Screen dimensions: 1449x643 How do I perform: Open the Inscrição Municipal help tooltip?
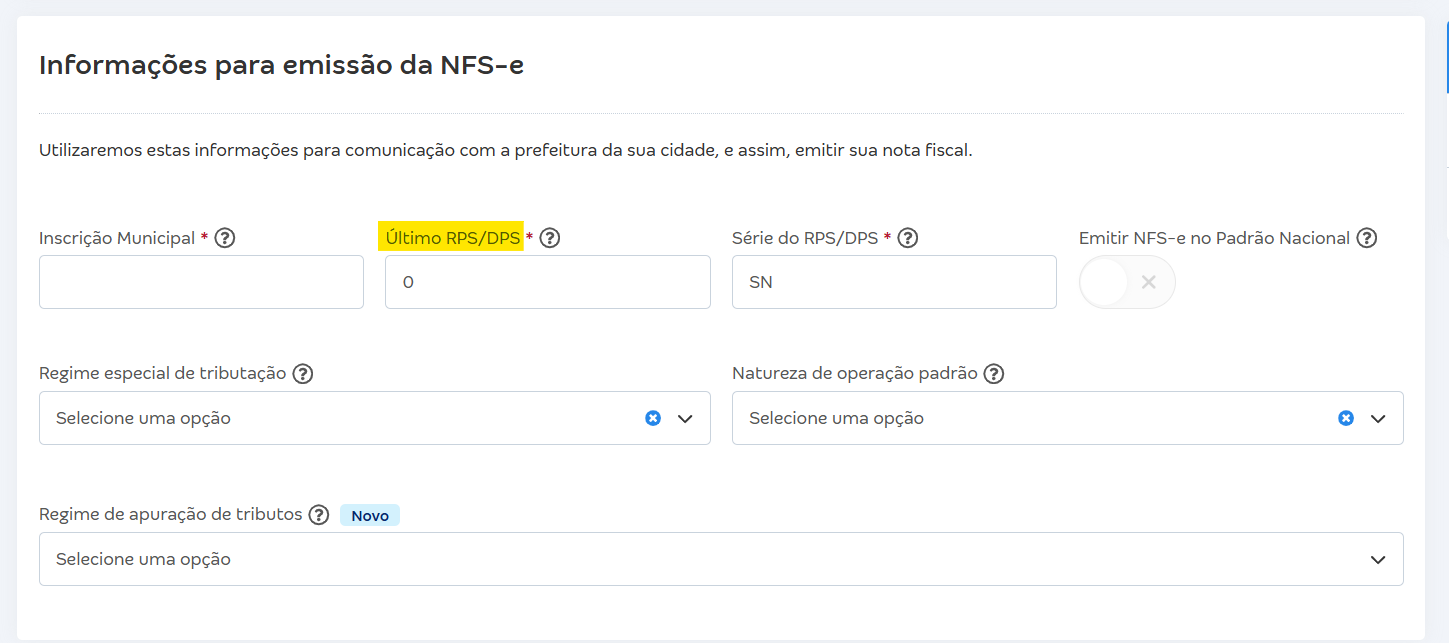(226, 237)
